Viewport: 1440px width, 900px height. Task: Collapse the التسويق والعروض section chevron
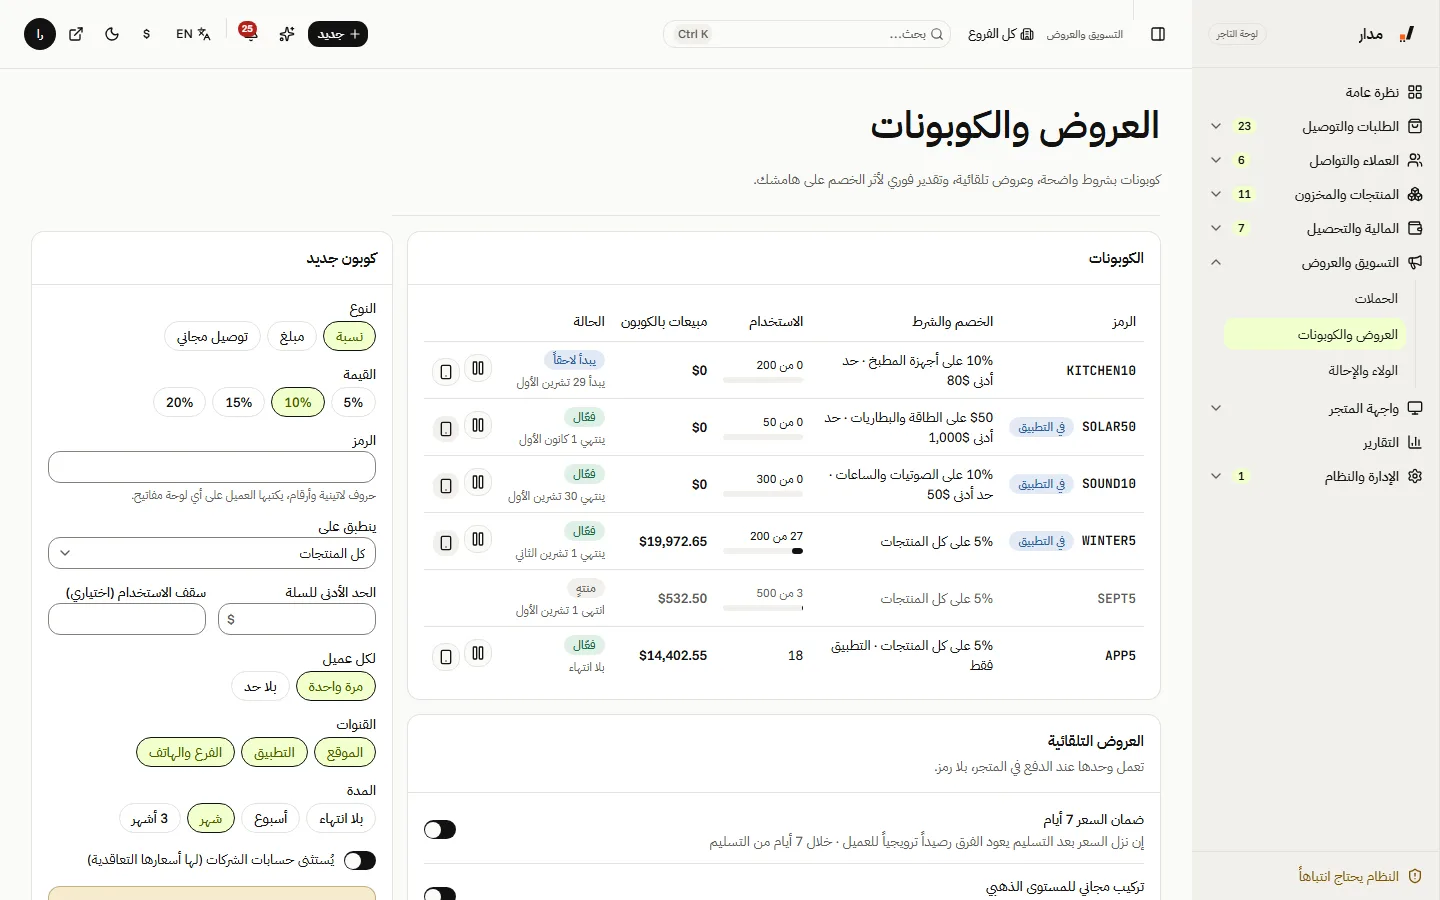pos(1216,262)
